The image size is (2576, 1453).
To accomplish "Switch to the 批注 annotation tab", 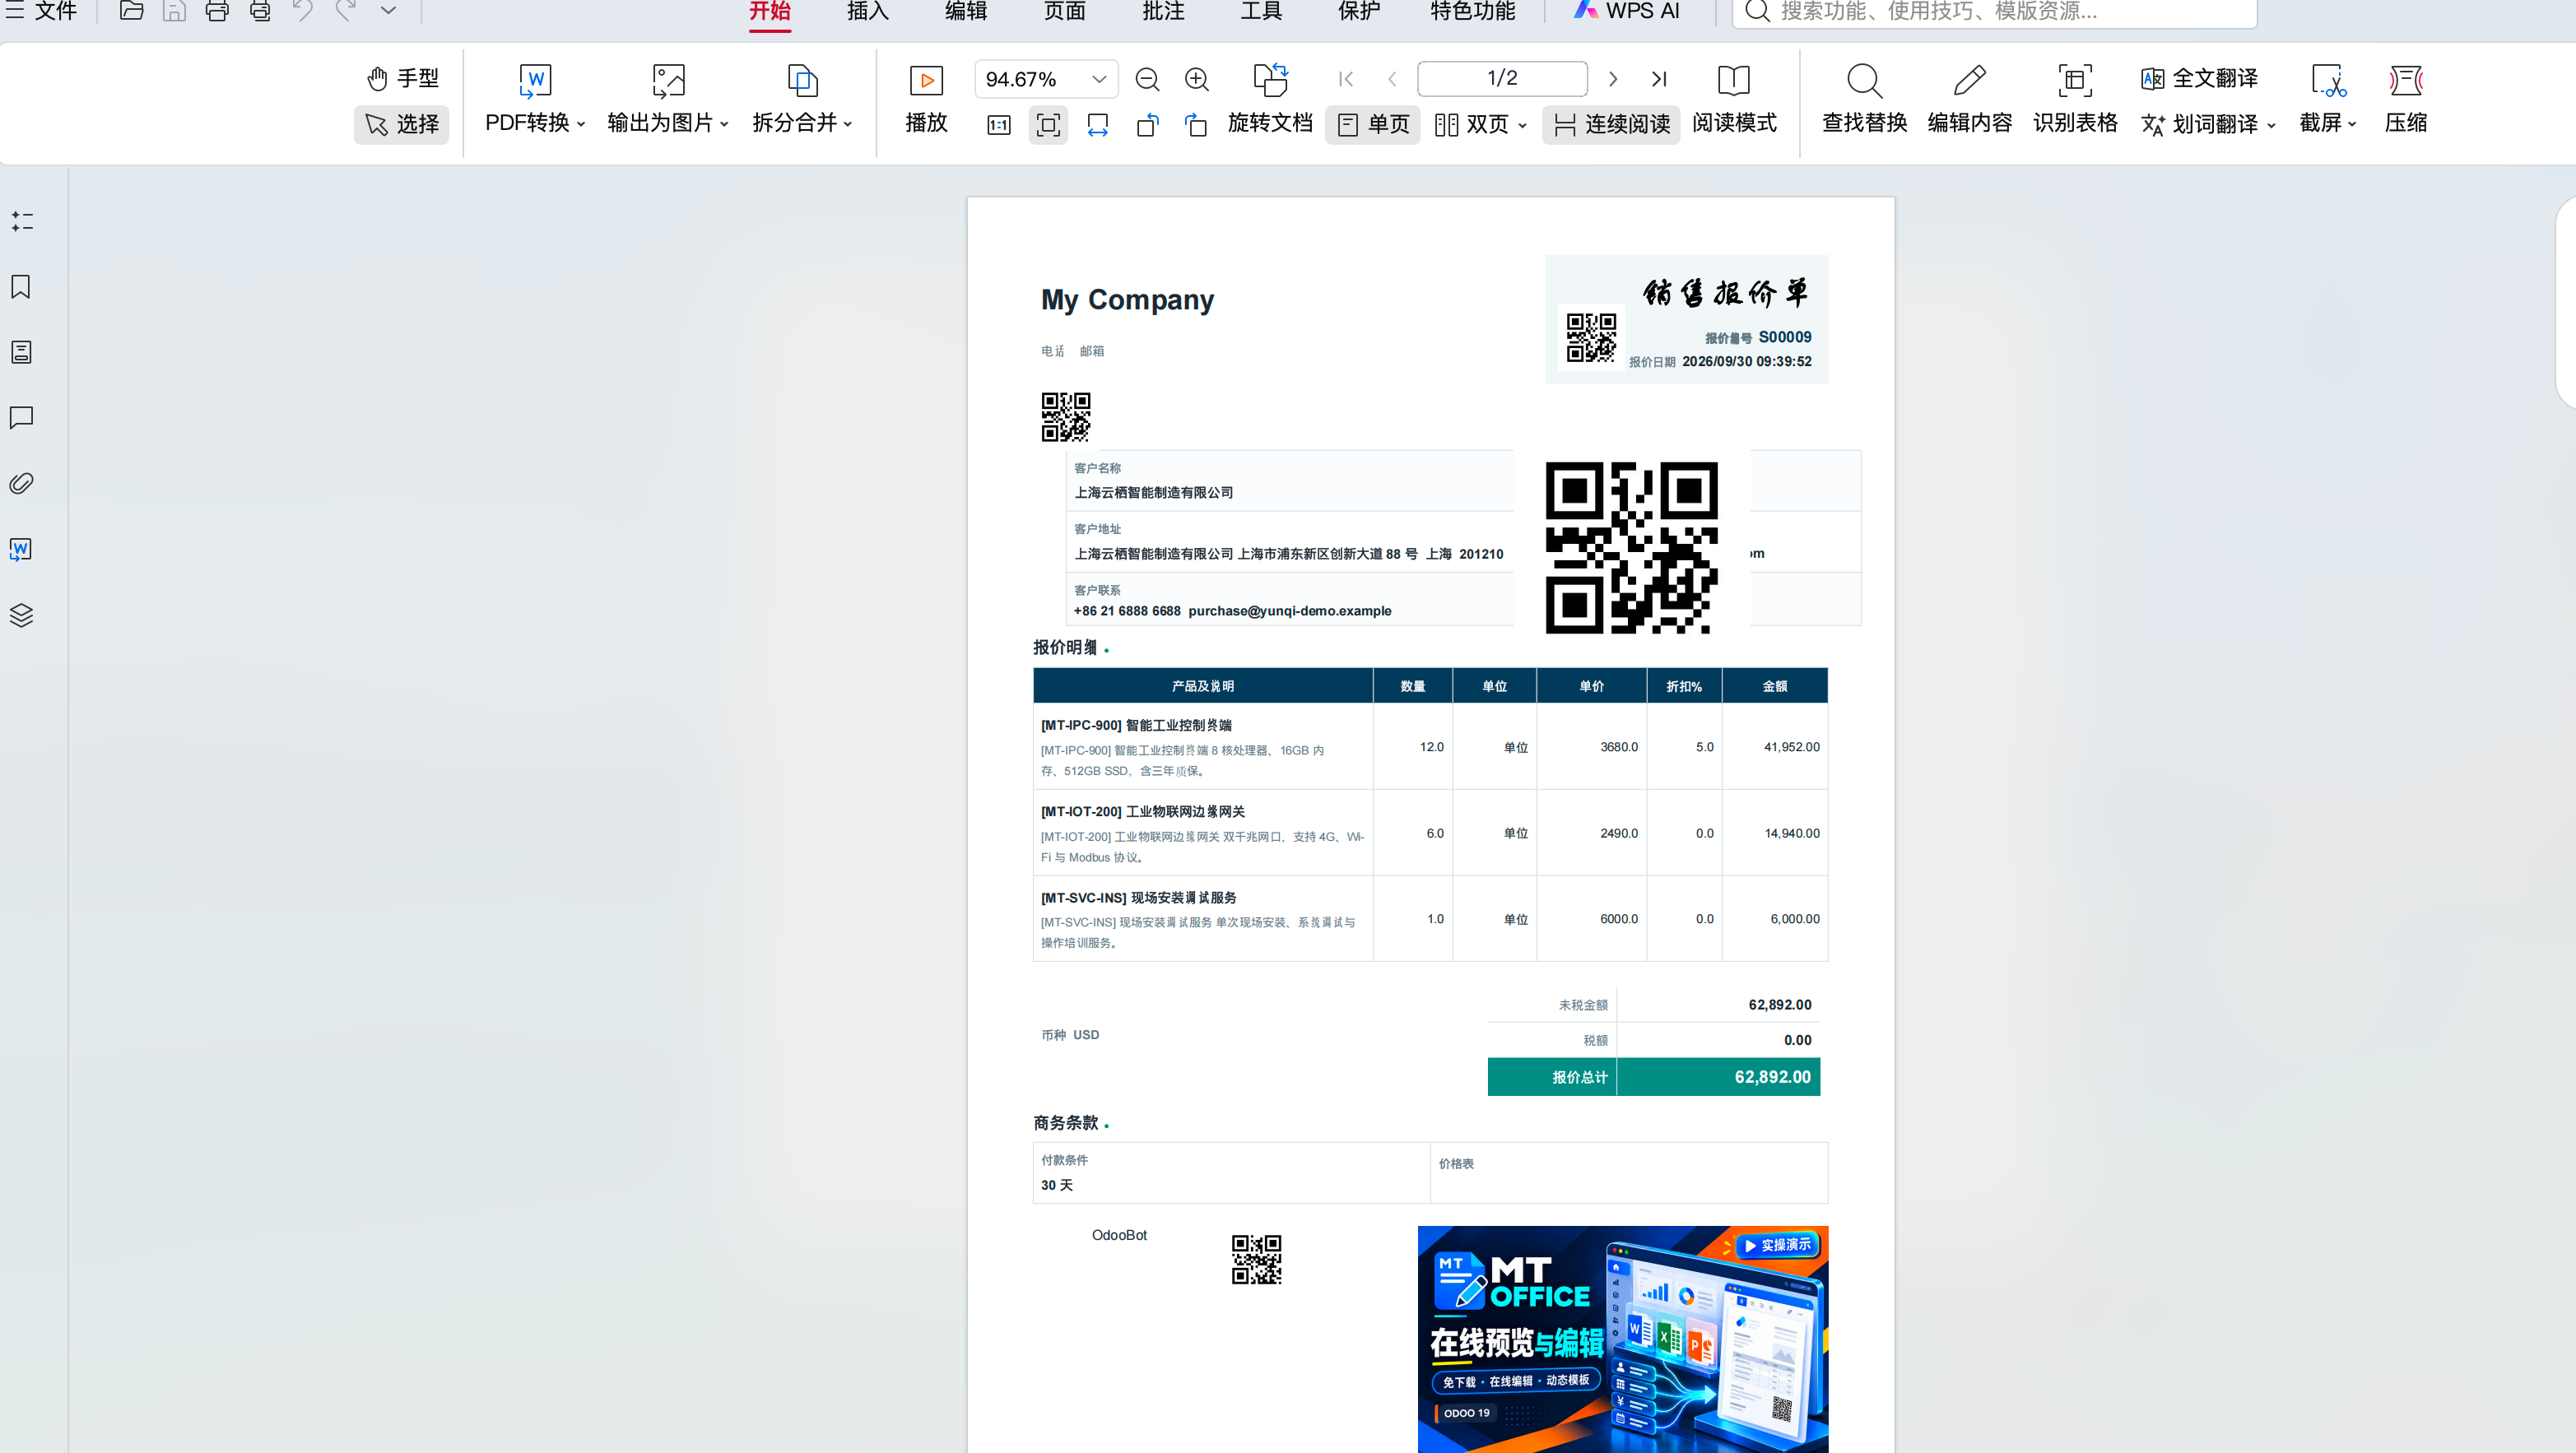I will (1163, 11).
